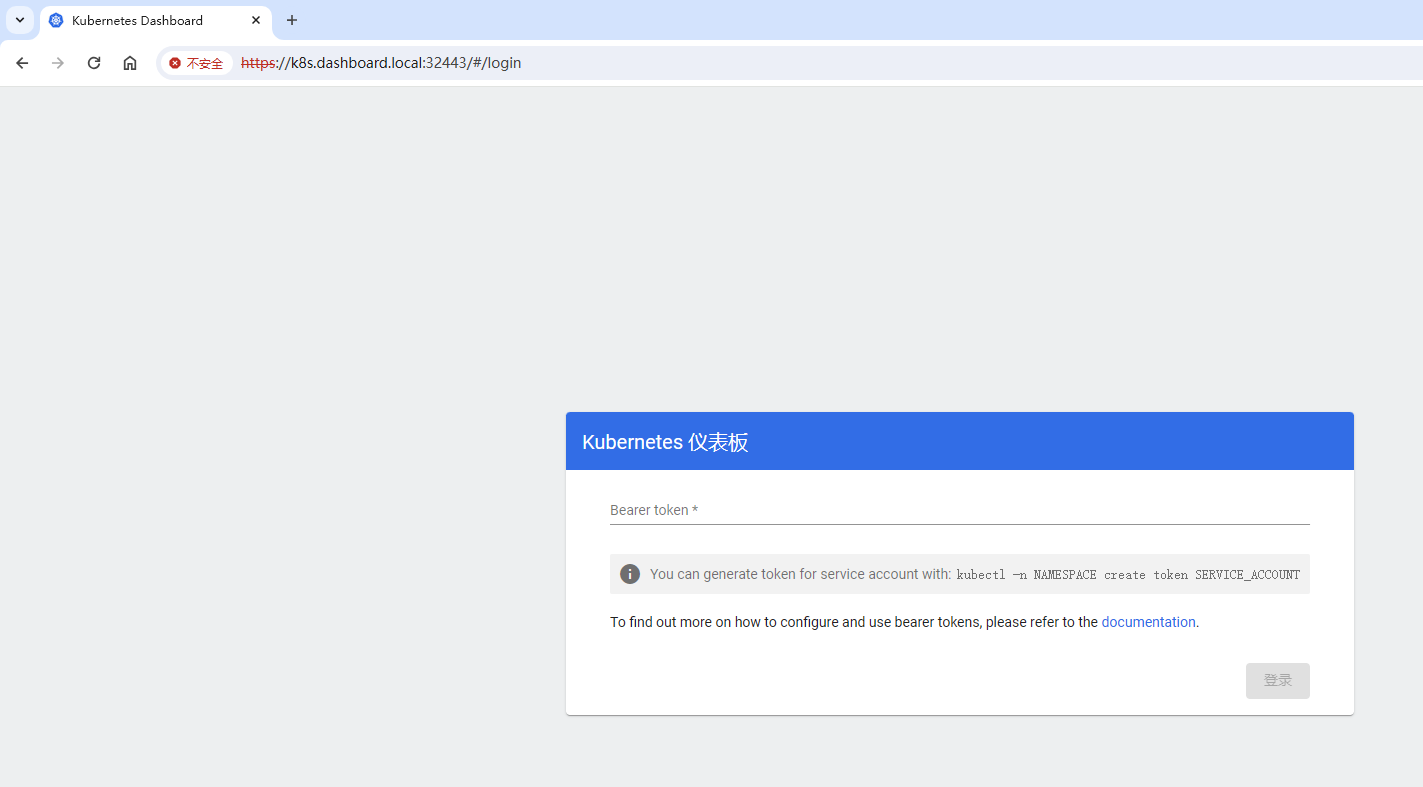Screen dimensions: 1423x787
Task: Click the info icon beside token hint
Action: tap(630, 574)
